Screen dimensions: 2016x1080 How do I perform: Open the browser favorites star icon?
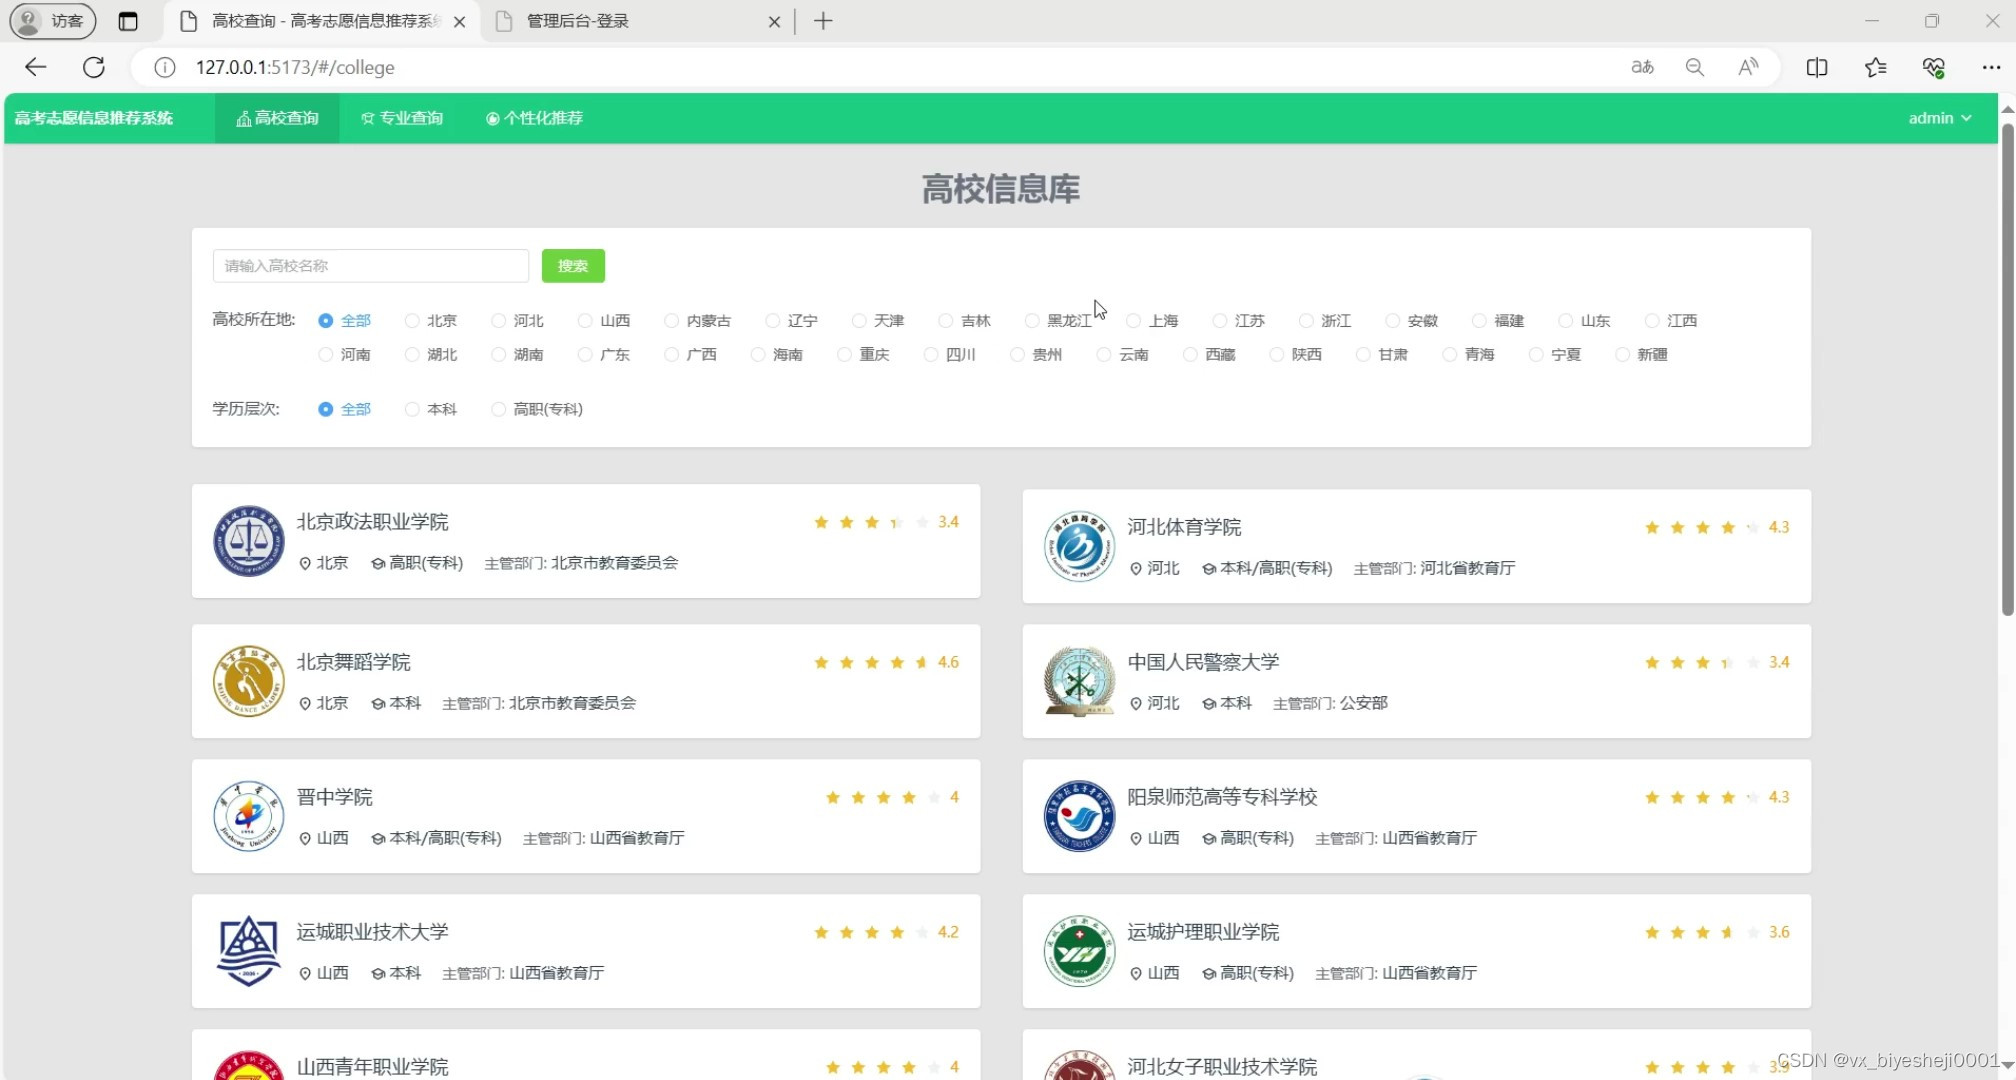(x=1875, y=67)
